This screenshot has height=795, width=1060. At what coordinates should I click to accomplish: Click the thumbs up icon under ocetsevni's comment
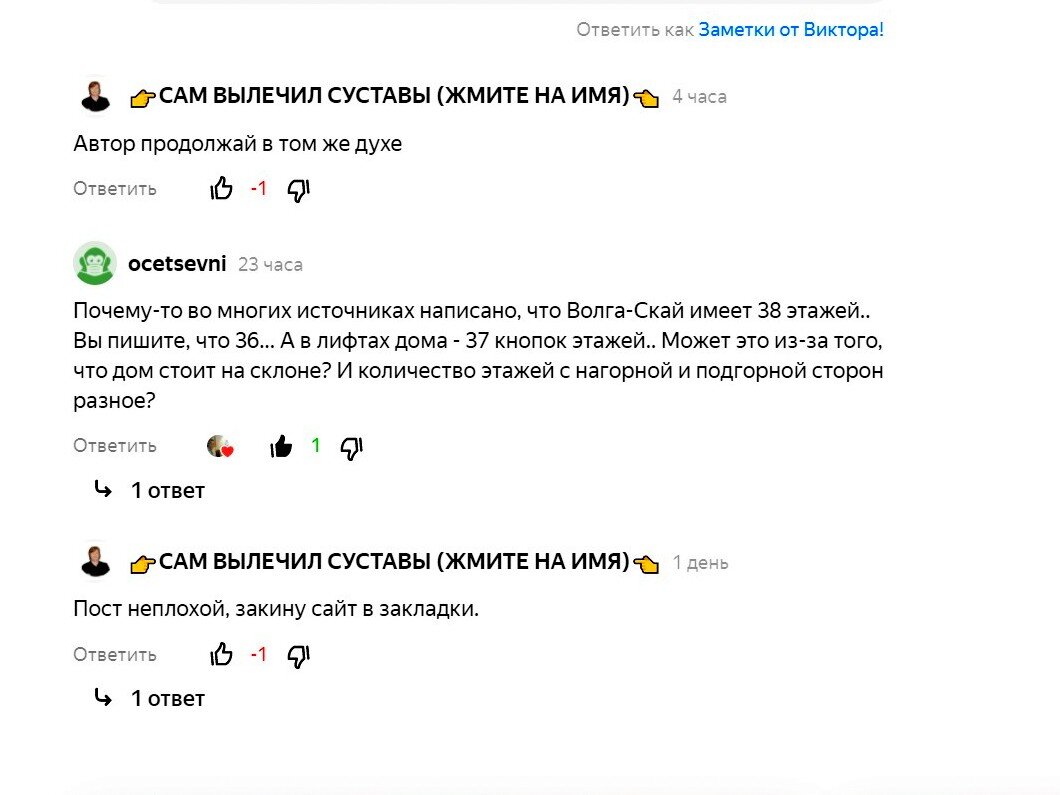point(282,445)
